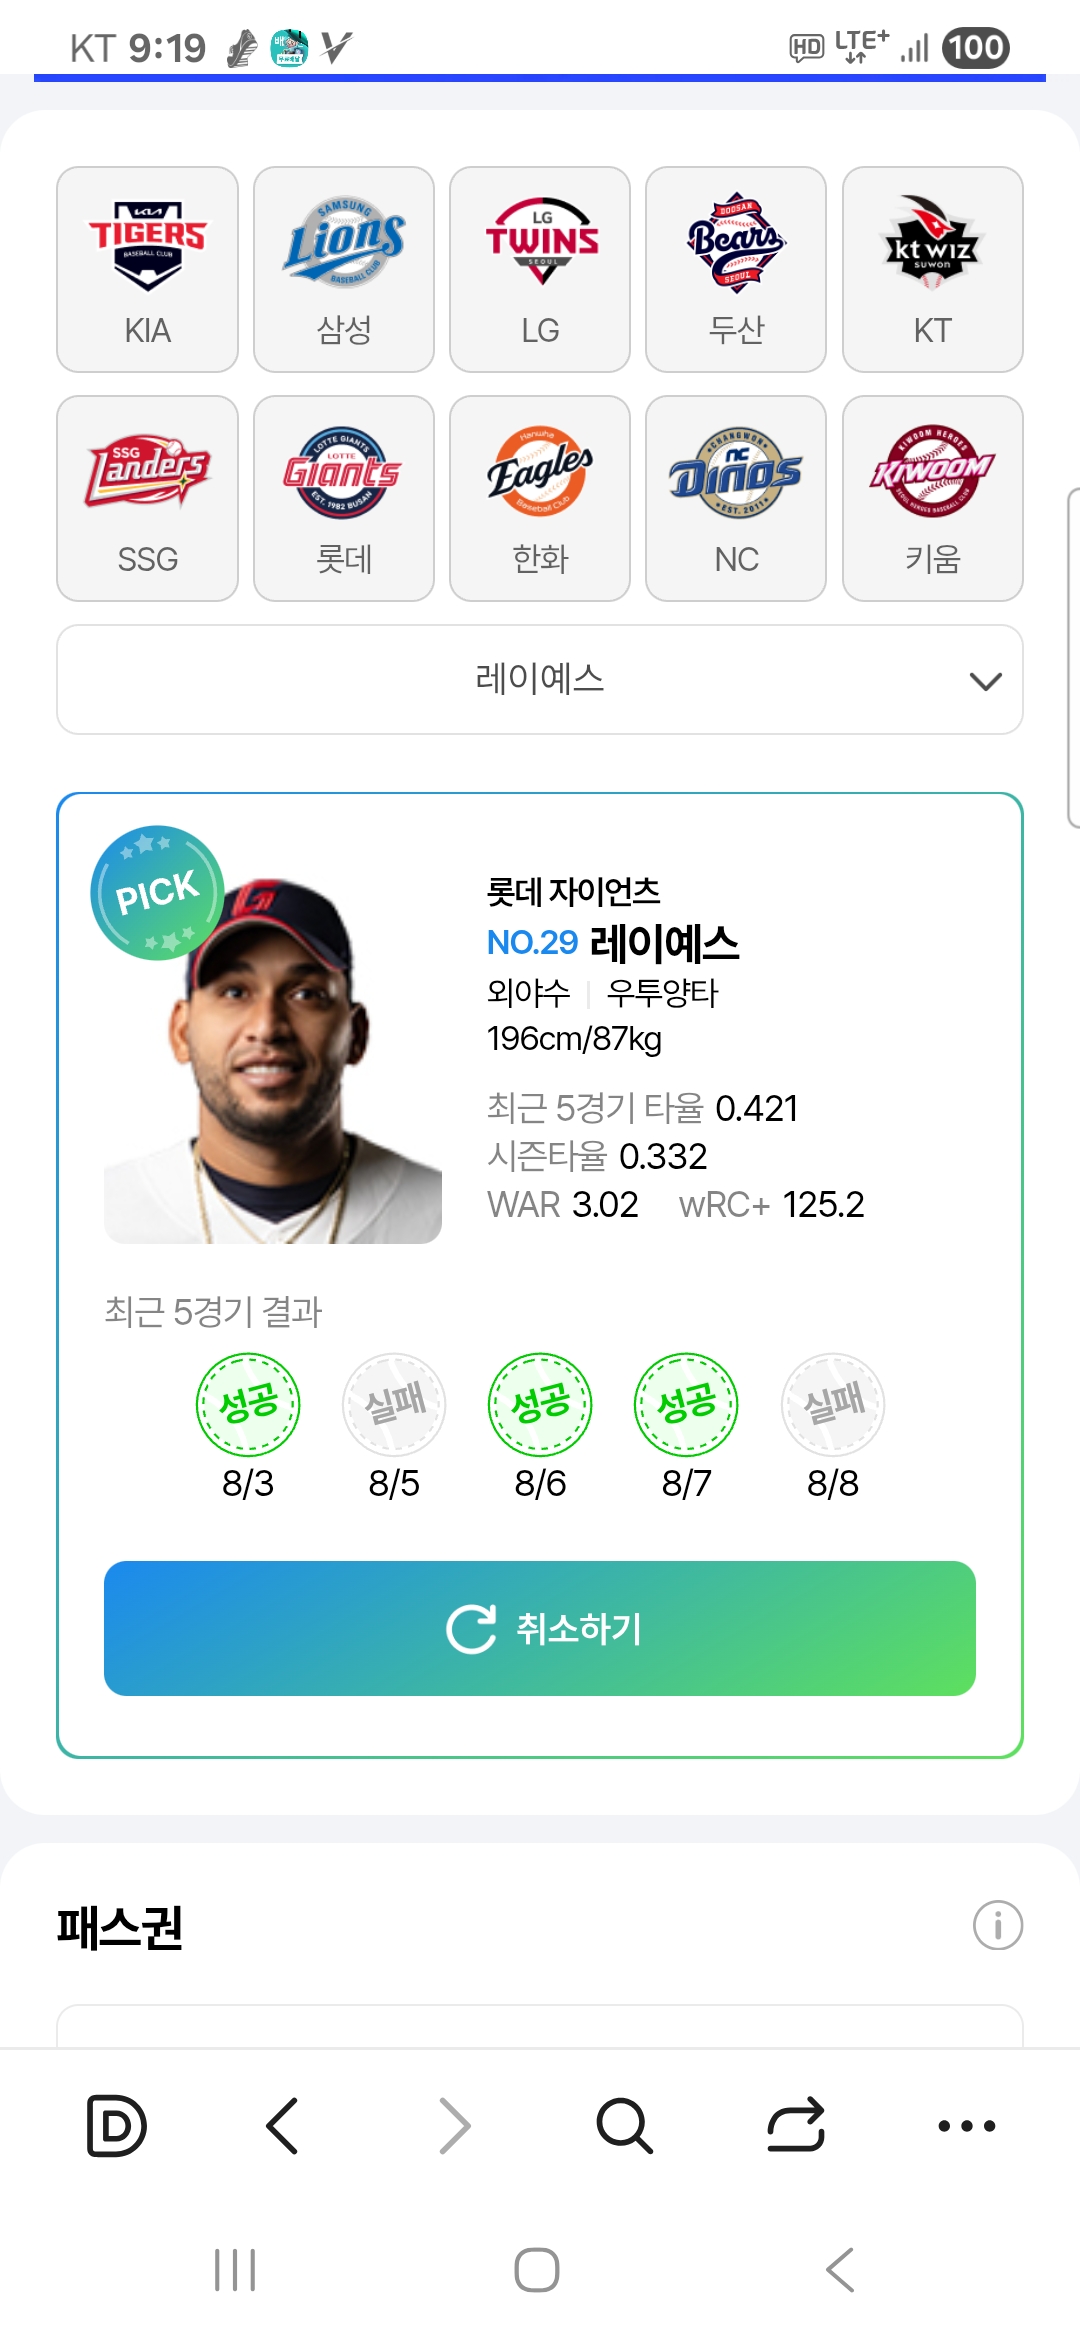The height and width of the screenshot is (2340, 1080).
Task: Open the 패스권 info icon
Action: [x=998, y=1925]
